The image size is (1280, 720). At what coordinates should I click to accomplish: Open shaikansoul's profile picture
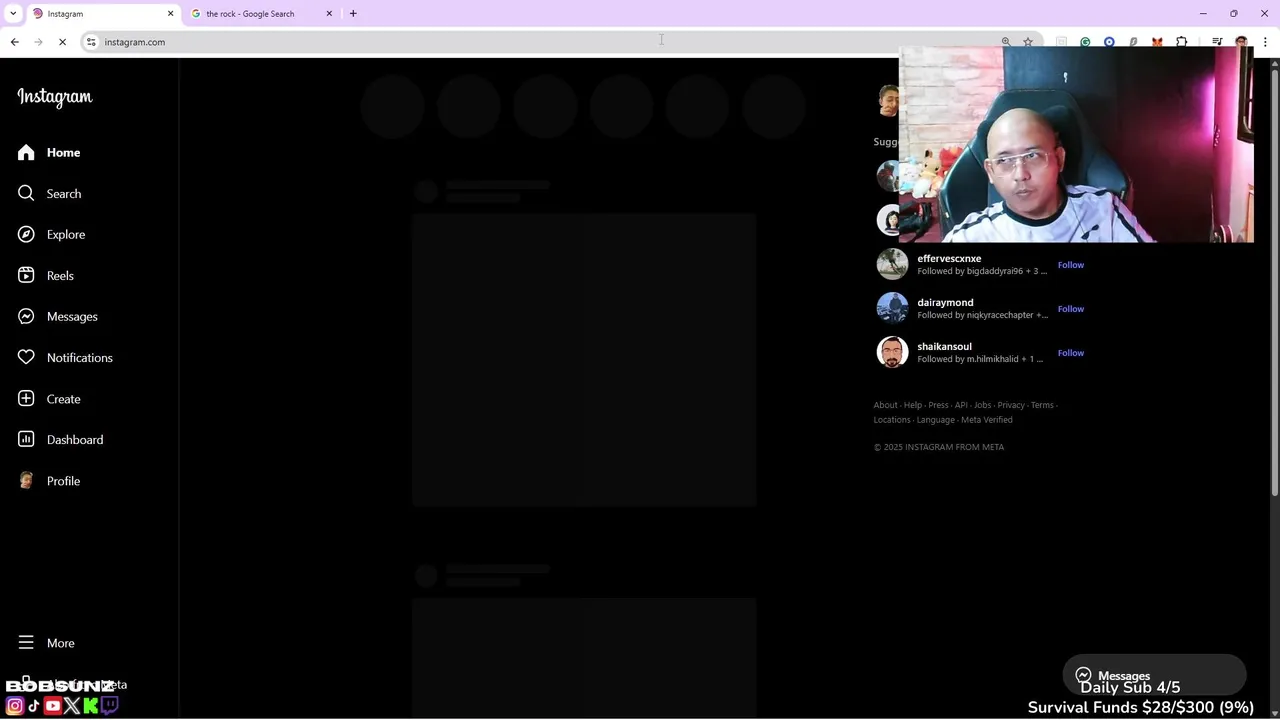coord(892,352)
